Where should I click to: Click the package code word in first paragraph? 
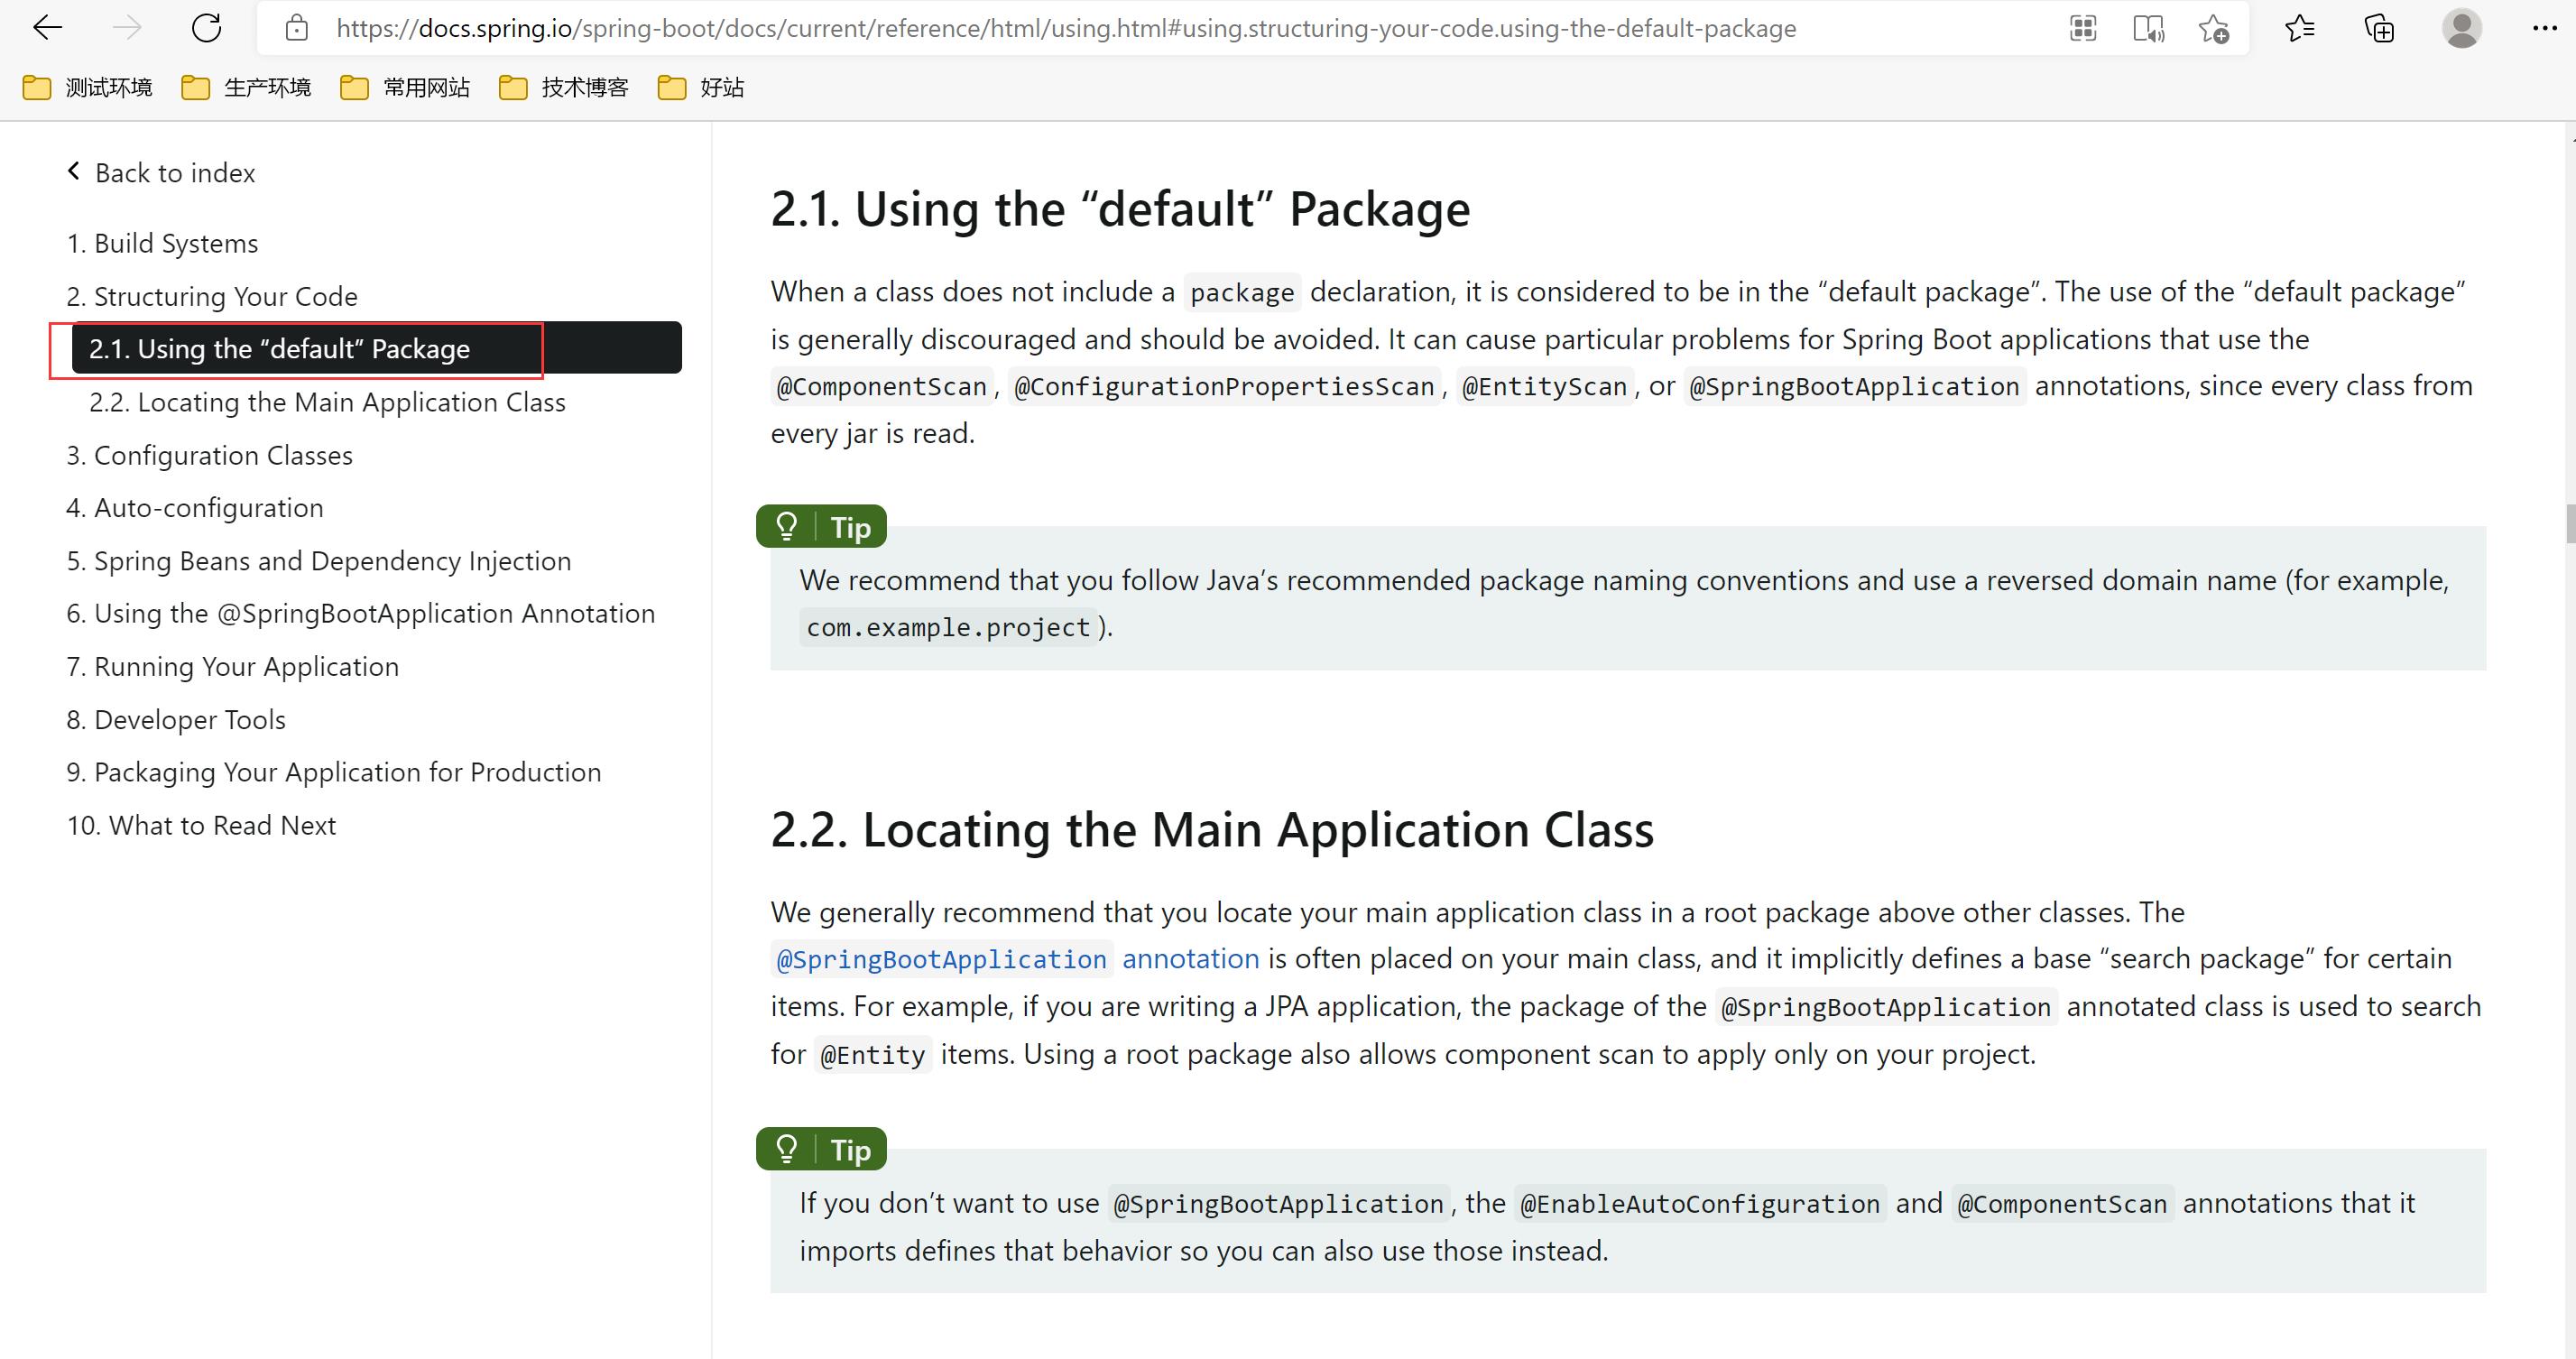(1242, 293)
